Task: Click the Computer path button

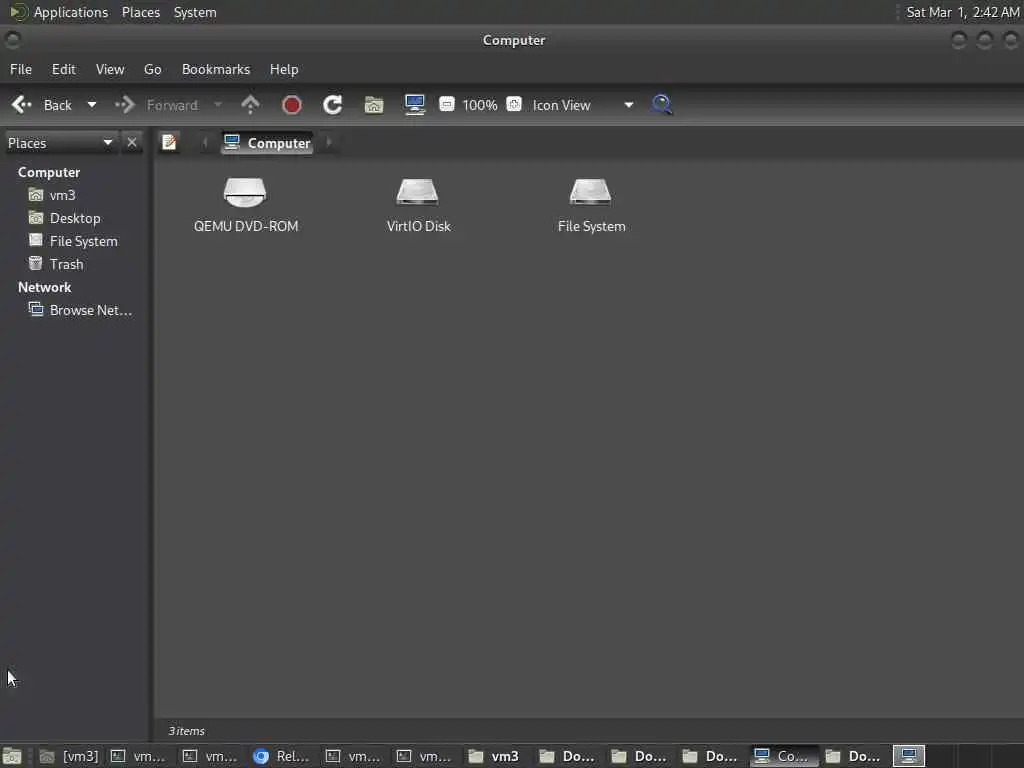Action: [x=267, y=142]
